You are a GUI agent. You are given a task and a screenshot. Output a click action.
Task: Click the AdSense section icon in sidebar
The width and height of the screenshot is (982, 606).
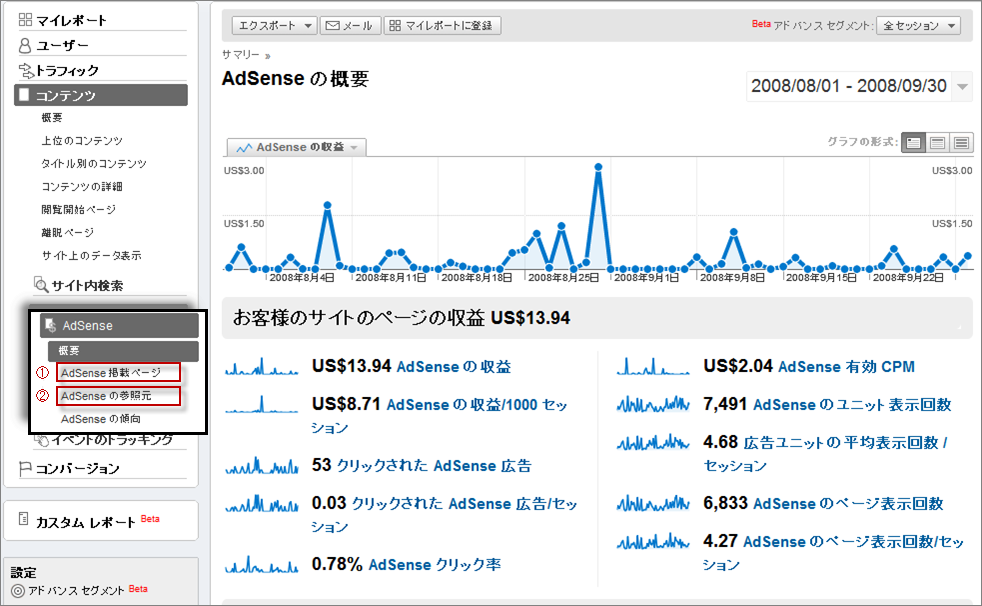[x=51, y=325]
